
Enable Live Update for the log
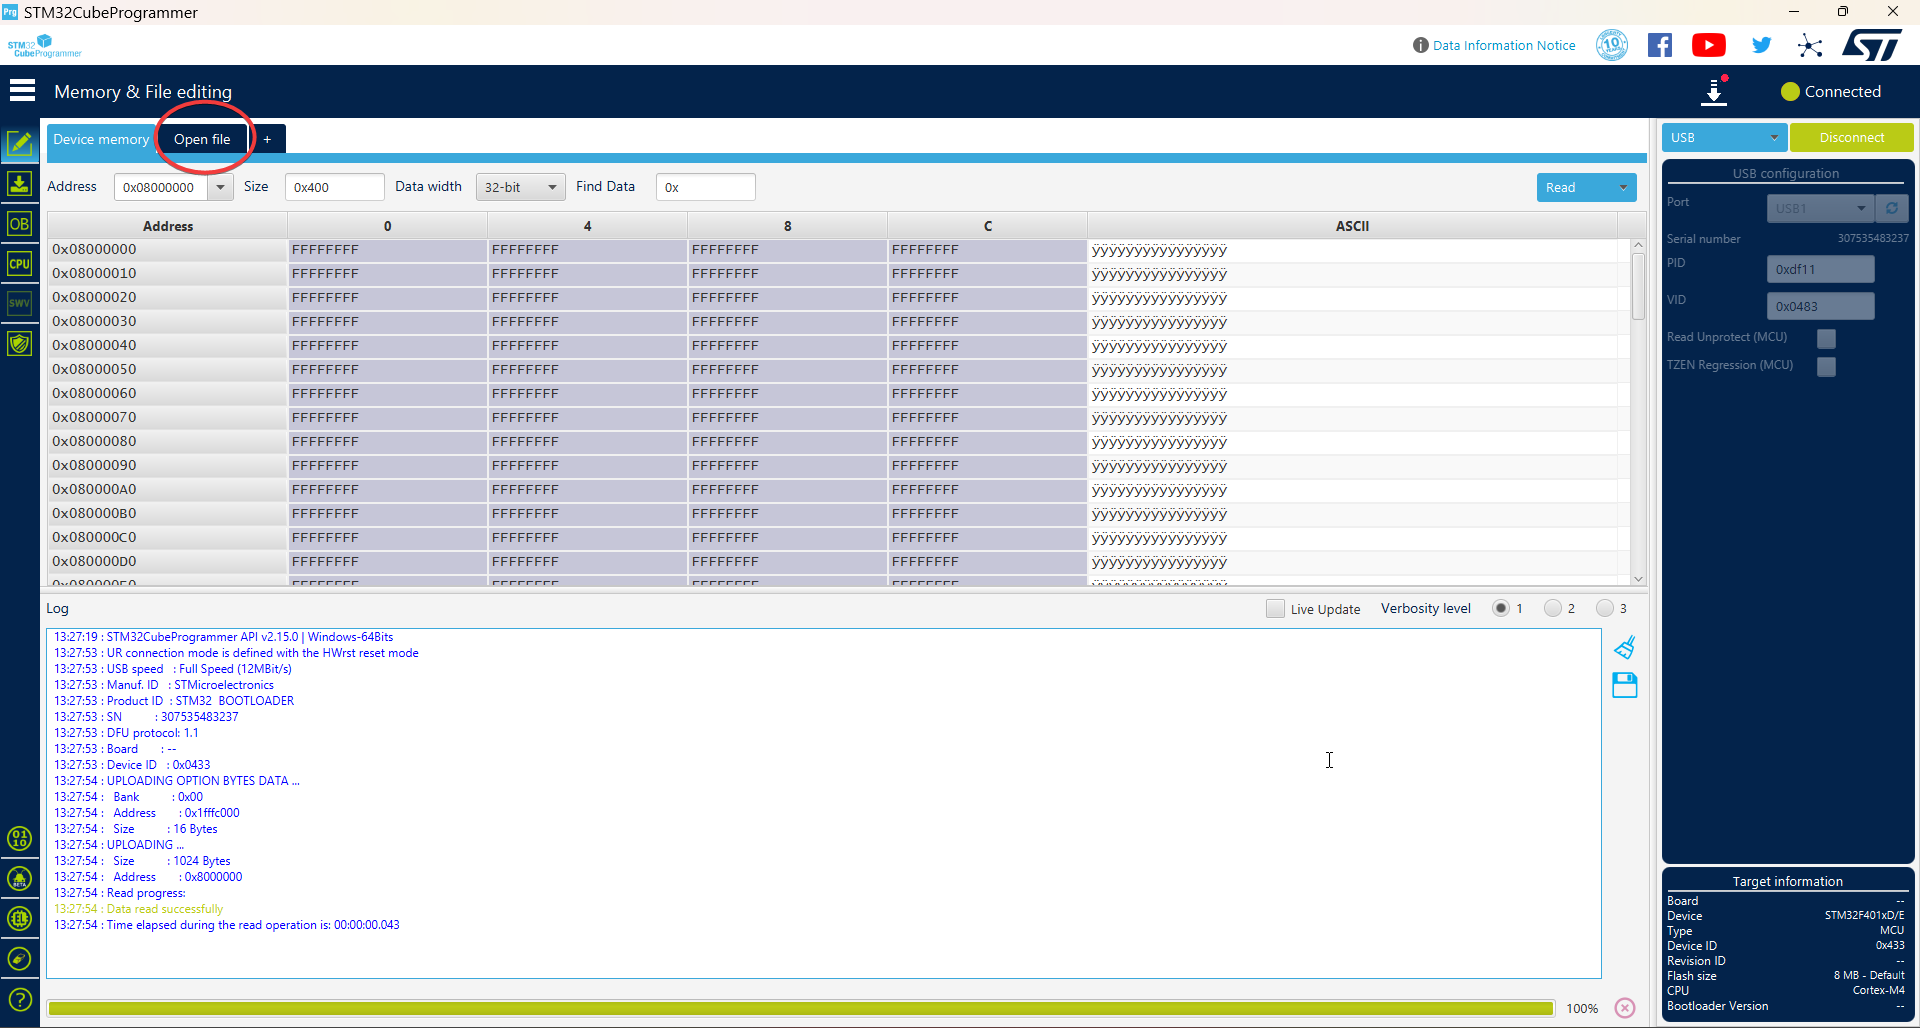point(1275,608)
